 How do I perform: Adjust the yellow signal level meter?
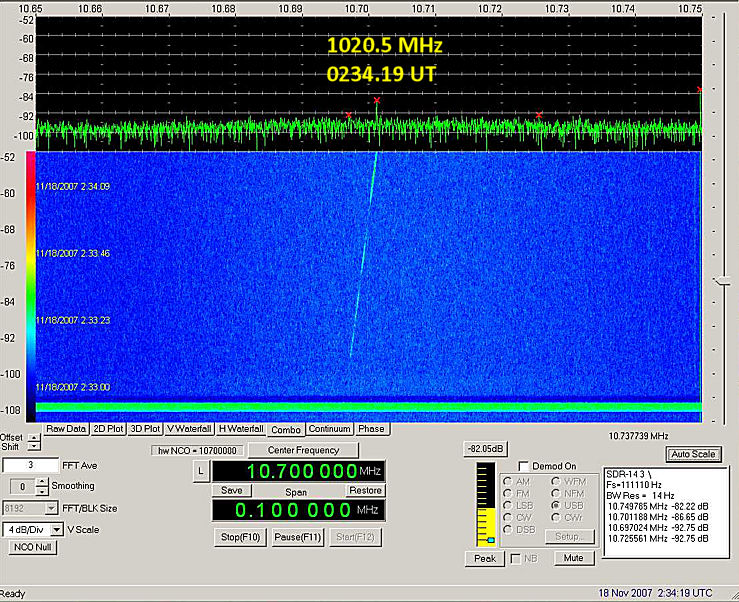pos(485,504)
